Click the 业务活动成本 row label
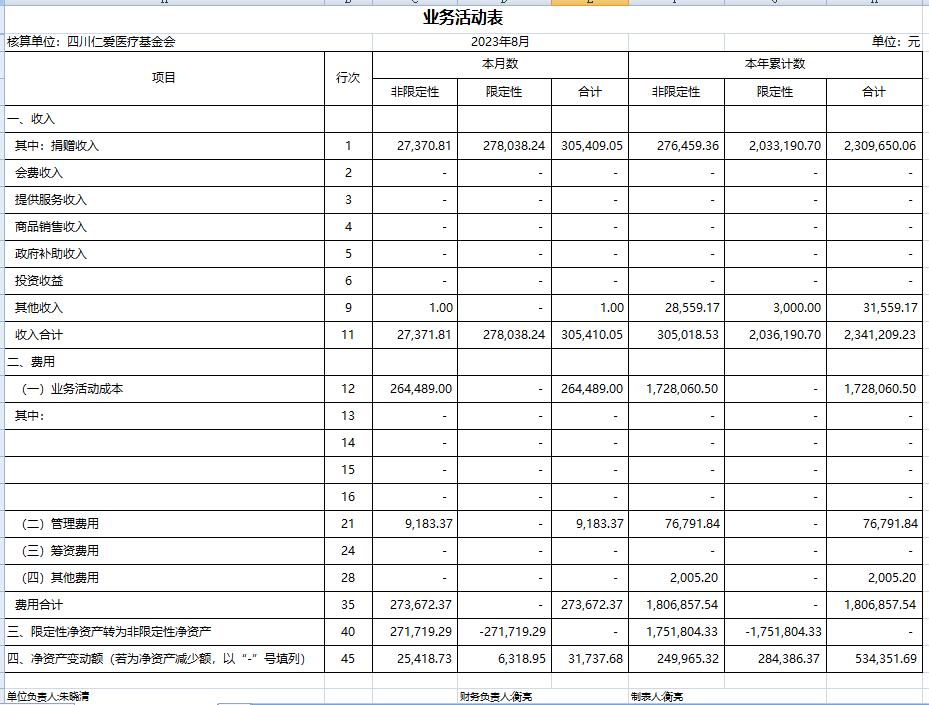 [x=72, y=389]
